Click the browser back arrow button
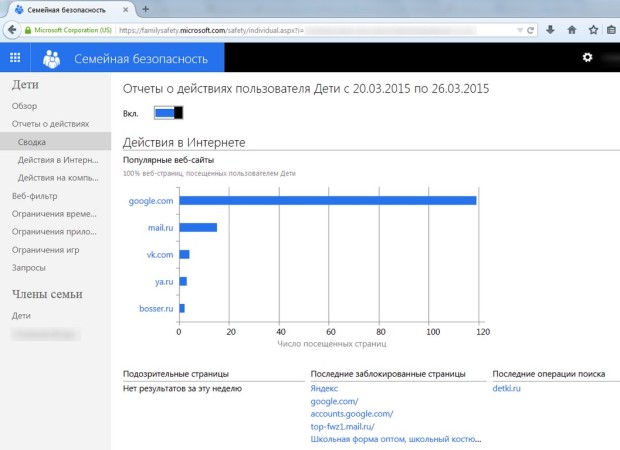The width and height of the screenshot is (620, 450). pos(12,30)
